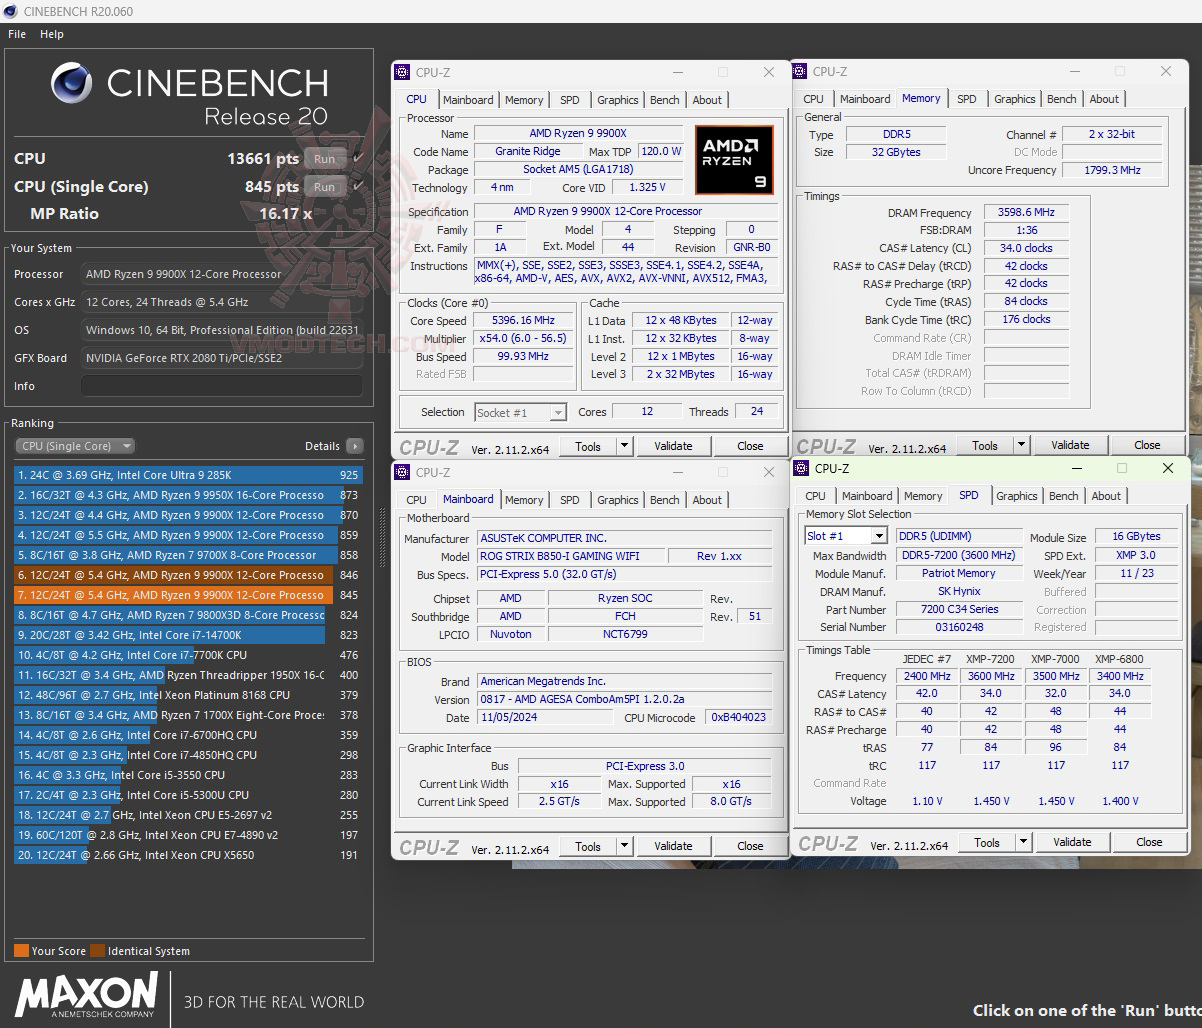This screenshot has height=1028, width=1202.
Task: Click Tools button in CPU tab window
Action: (x=588, y=446)
